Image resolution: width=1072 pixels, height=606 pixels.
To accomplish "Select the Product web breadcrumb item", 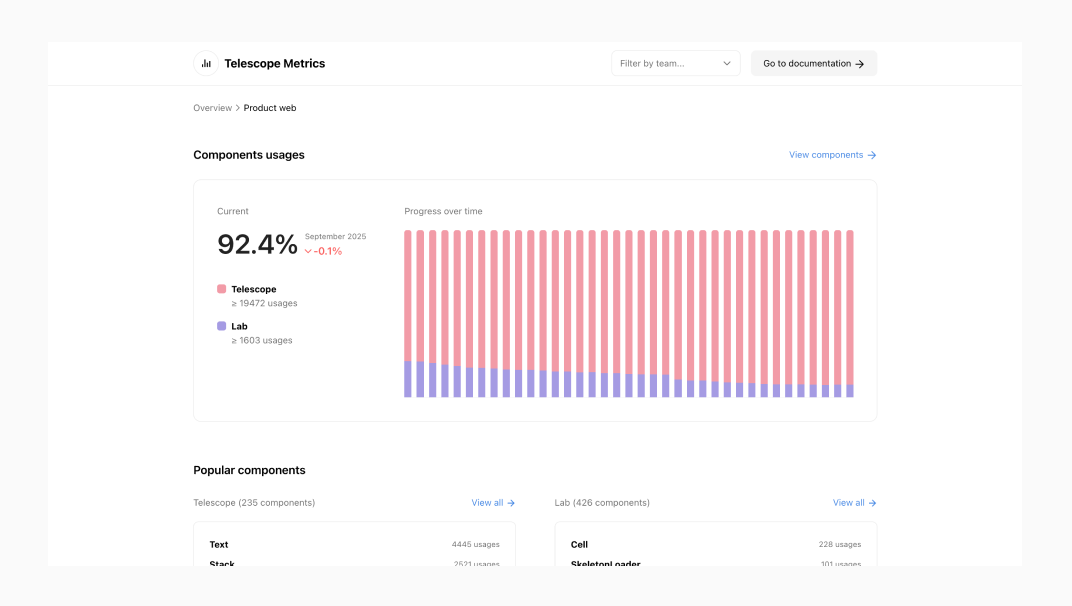I will pos(270,108).
